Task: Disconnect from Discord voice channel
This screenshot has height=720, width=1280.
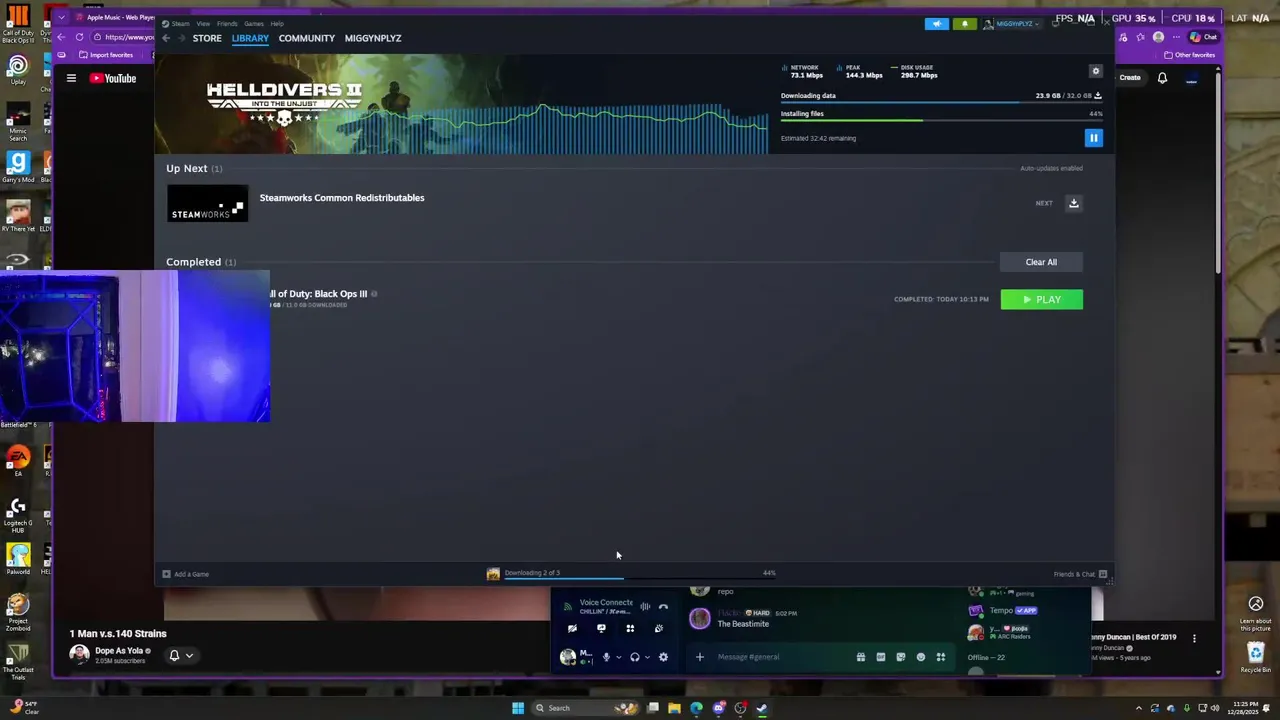Action: [663, 607]
